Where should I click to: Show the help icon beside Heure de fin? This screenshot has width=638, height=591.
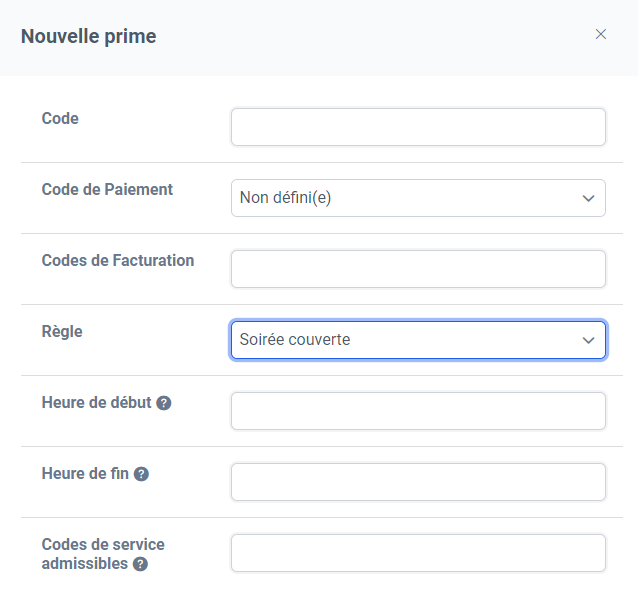[x=141, y=474]
